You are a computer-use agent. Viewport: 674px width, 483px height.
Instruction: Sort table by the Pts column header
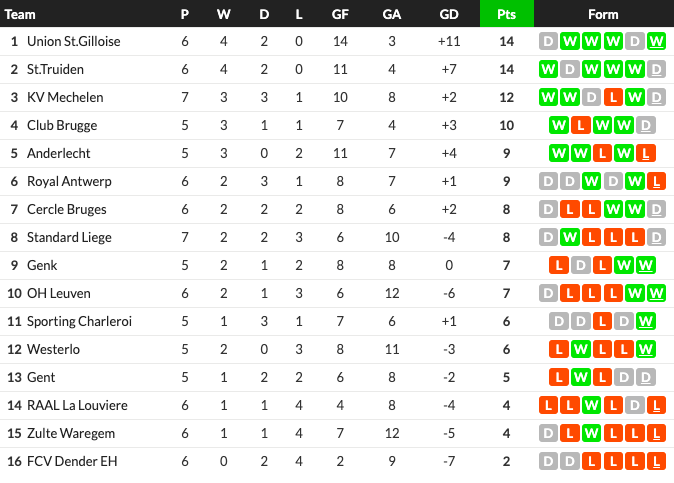(507, 14)
